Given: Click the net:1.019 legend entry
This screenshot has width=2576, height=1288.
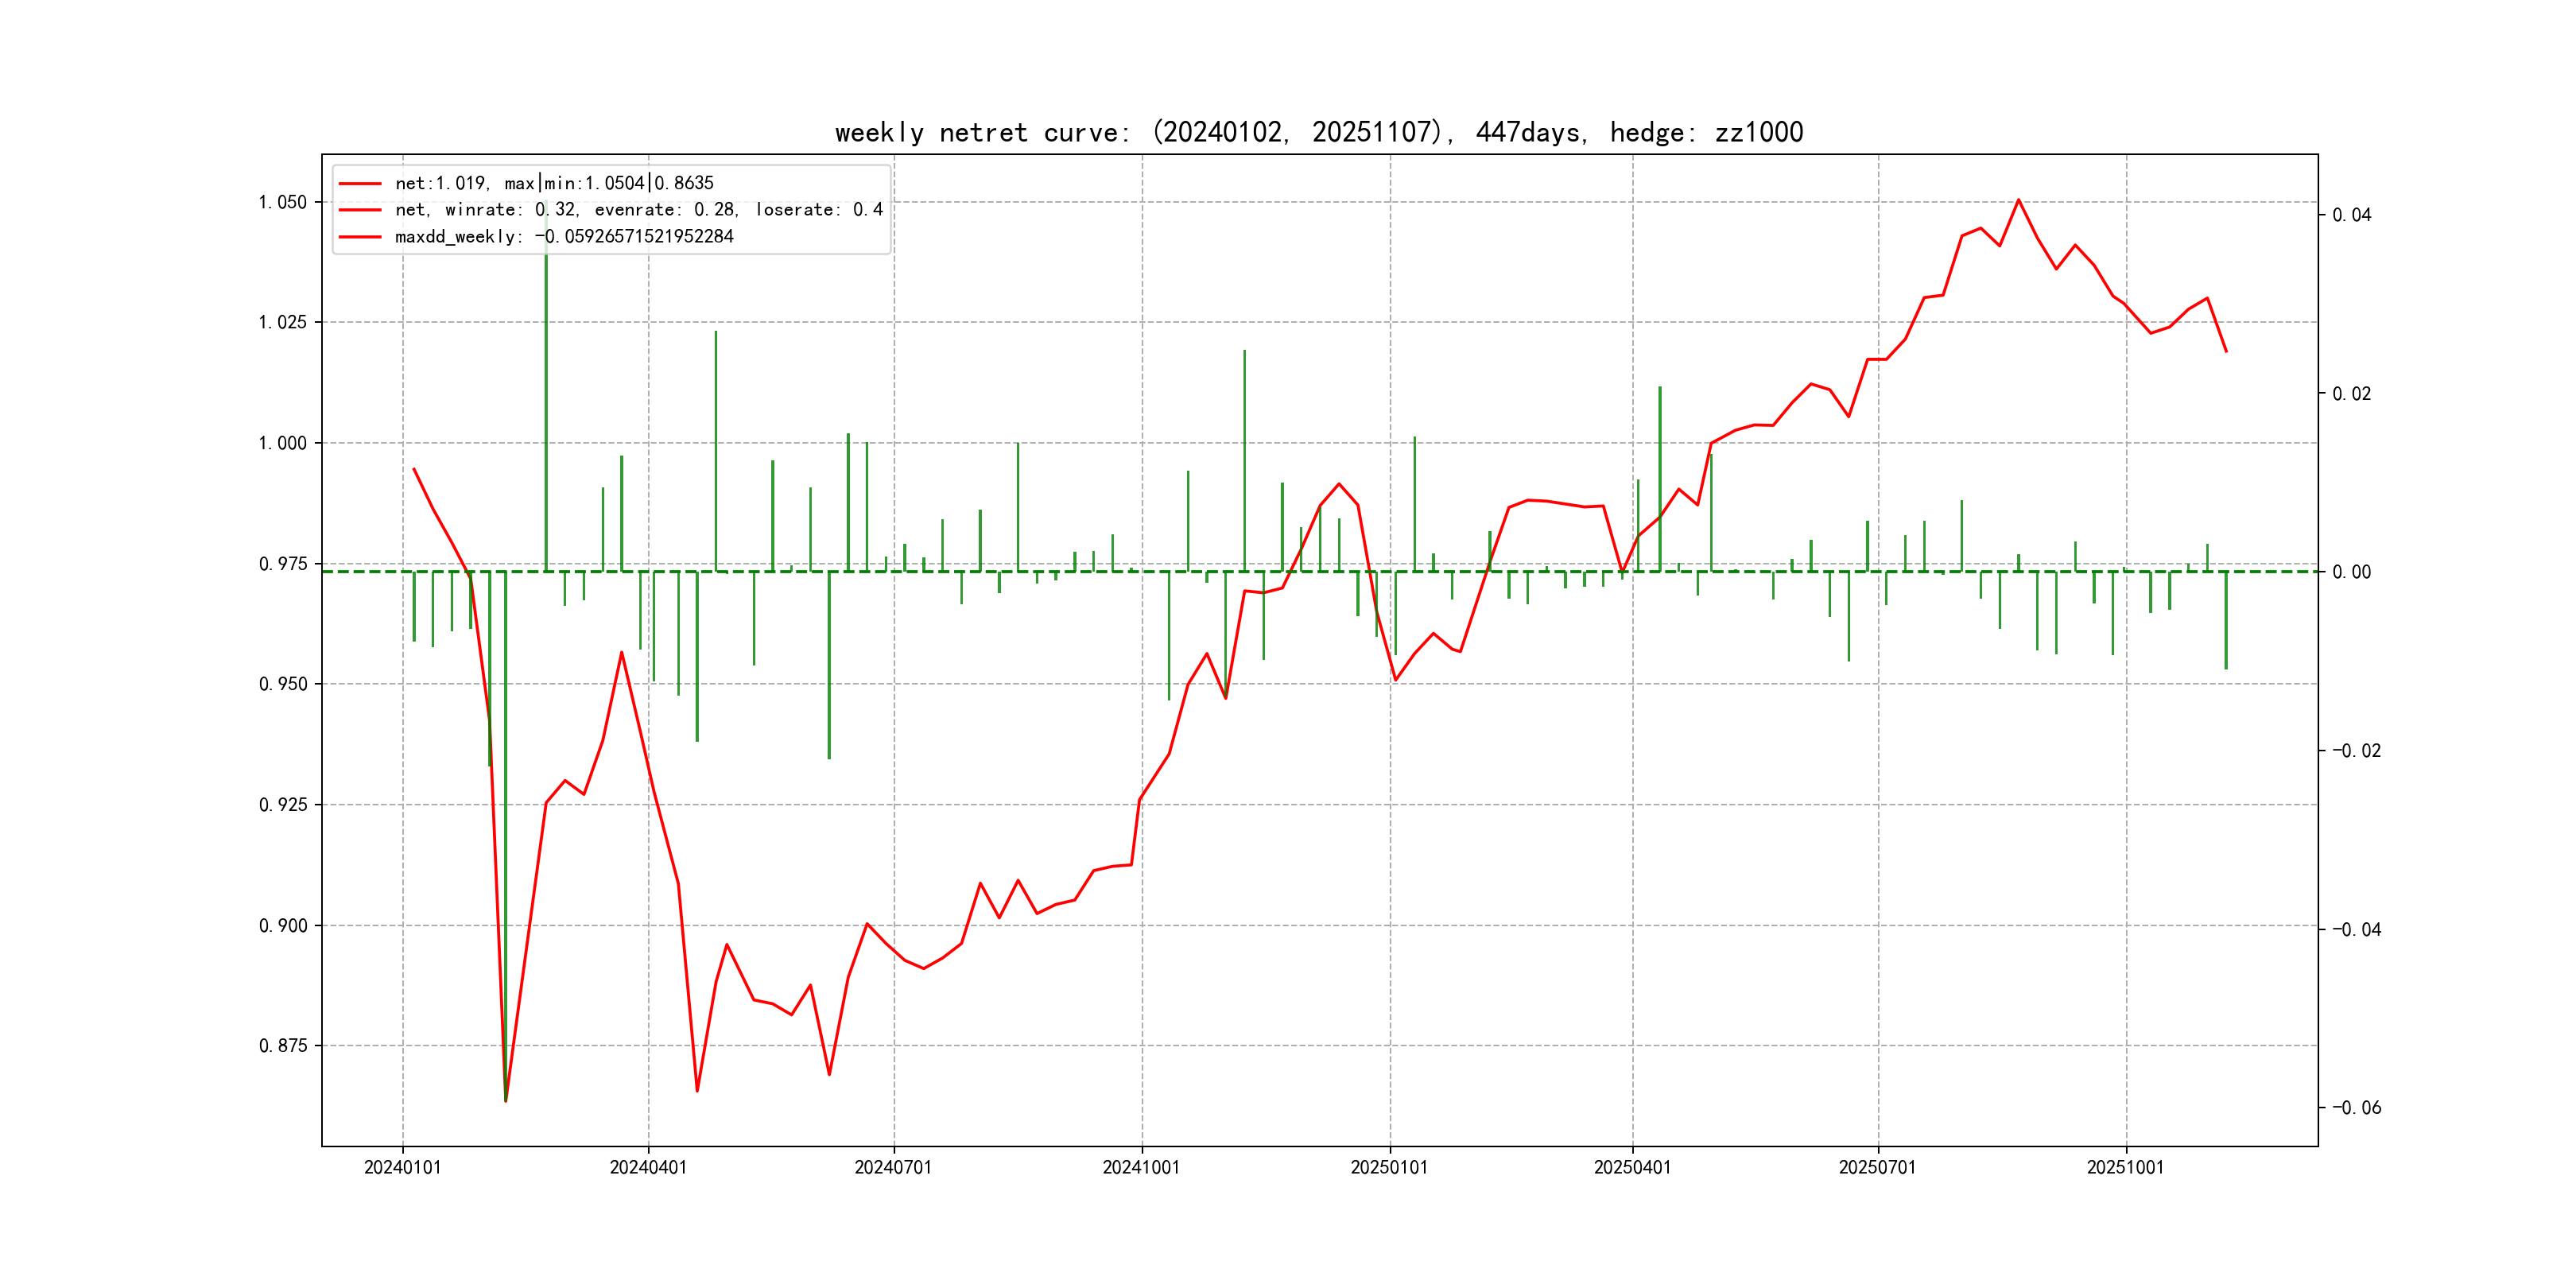Looking at the screenshot, I should (553, 183).
